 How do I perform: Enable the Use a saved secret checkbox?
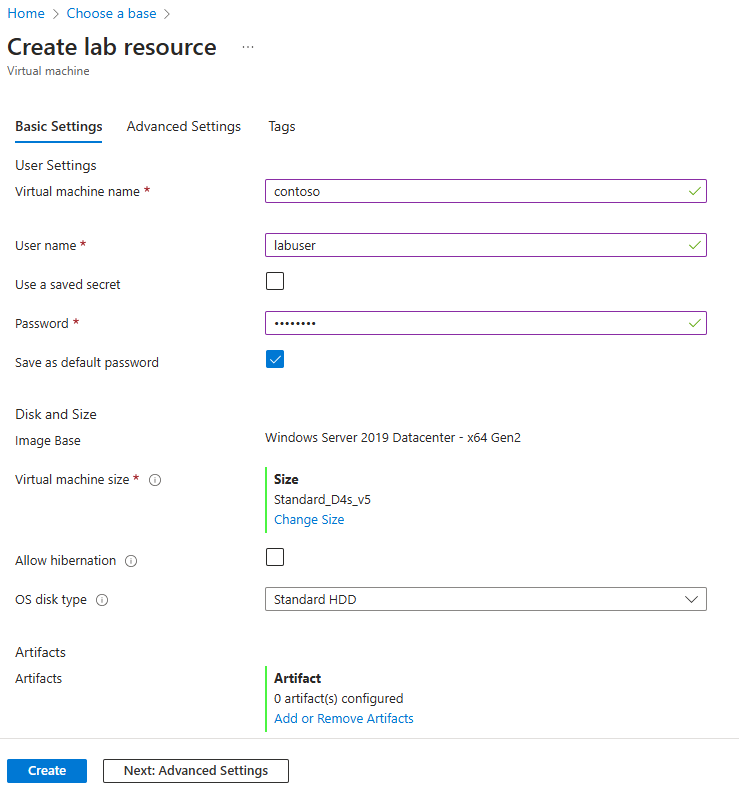(275, 281)
